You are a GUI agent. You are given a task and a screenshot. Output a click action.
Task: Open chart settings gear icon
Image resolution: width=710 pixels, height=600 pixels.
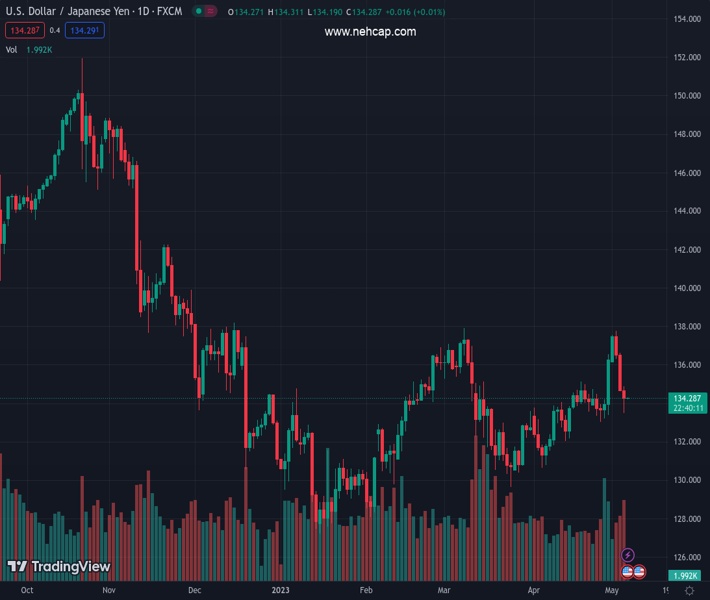click(689, 591)
